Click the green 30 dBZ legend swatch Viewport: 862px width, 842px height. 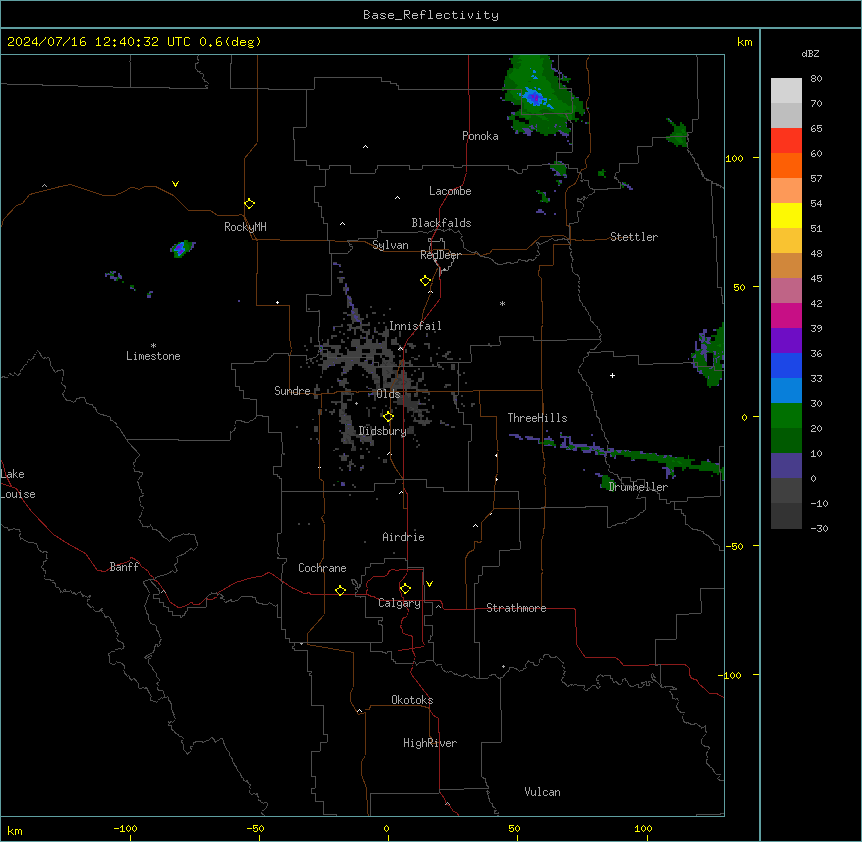tap(786, 416)
